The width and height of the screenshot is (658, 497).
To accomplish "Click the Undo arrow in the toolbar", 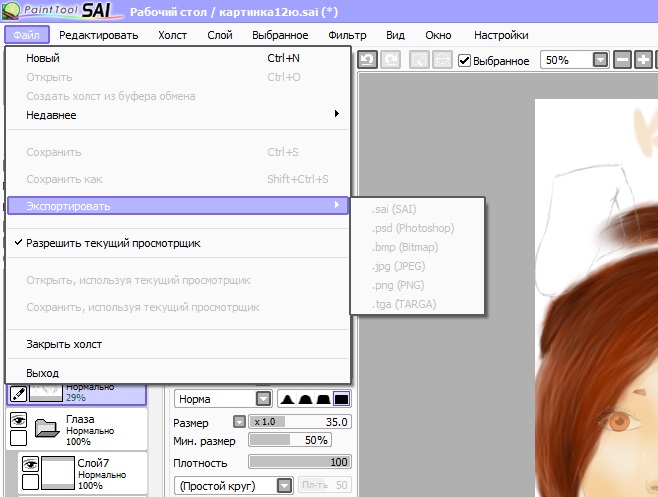I will click(368, 60).
